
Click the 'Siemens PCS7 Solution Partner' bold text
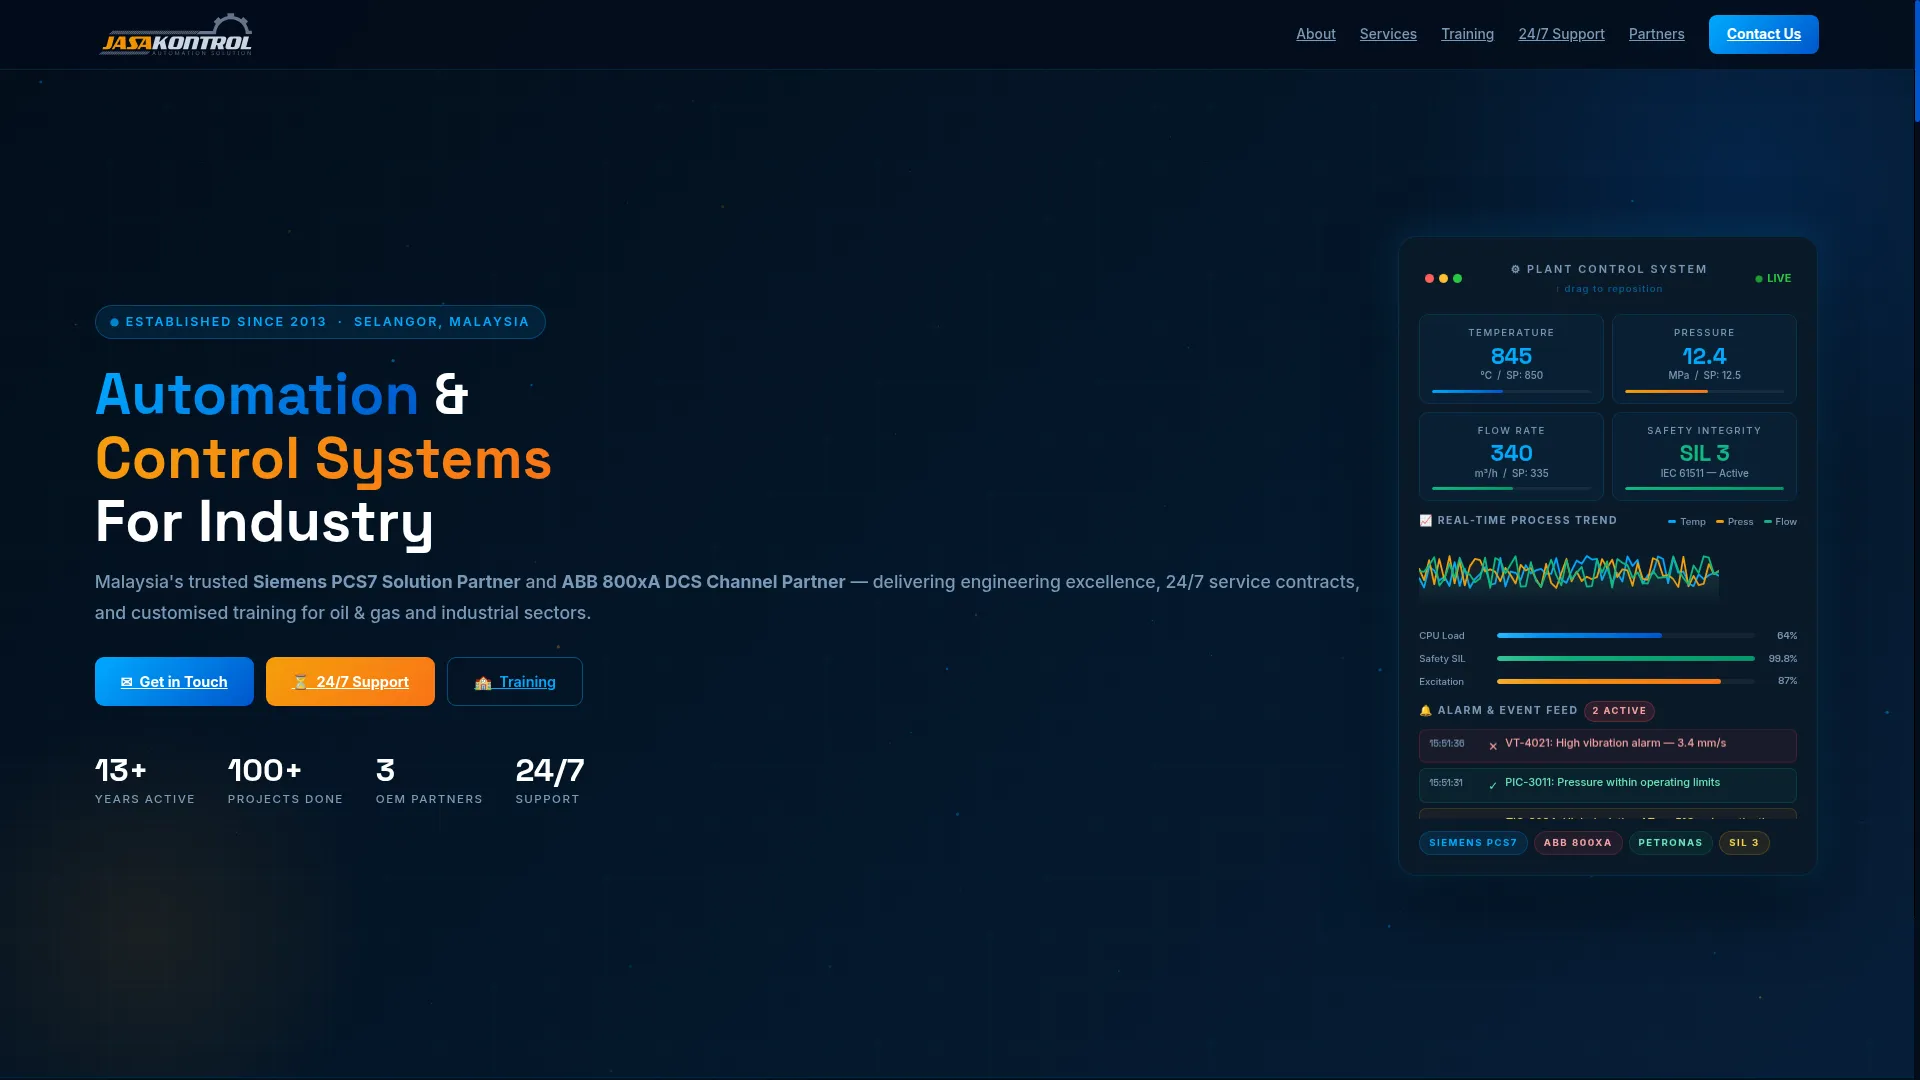[x=386, y=582]
